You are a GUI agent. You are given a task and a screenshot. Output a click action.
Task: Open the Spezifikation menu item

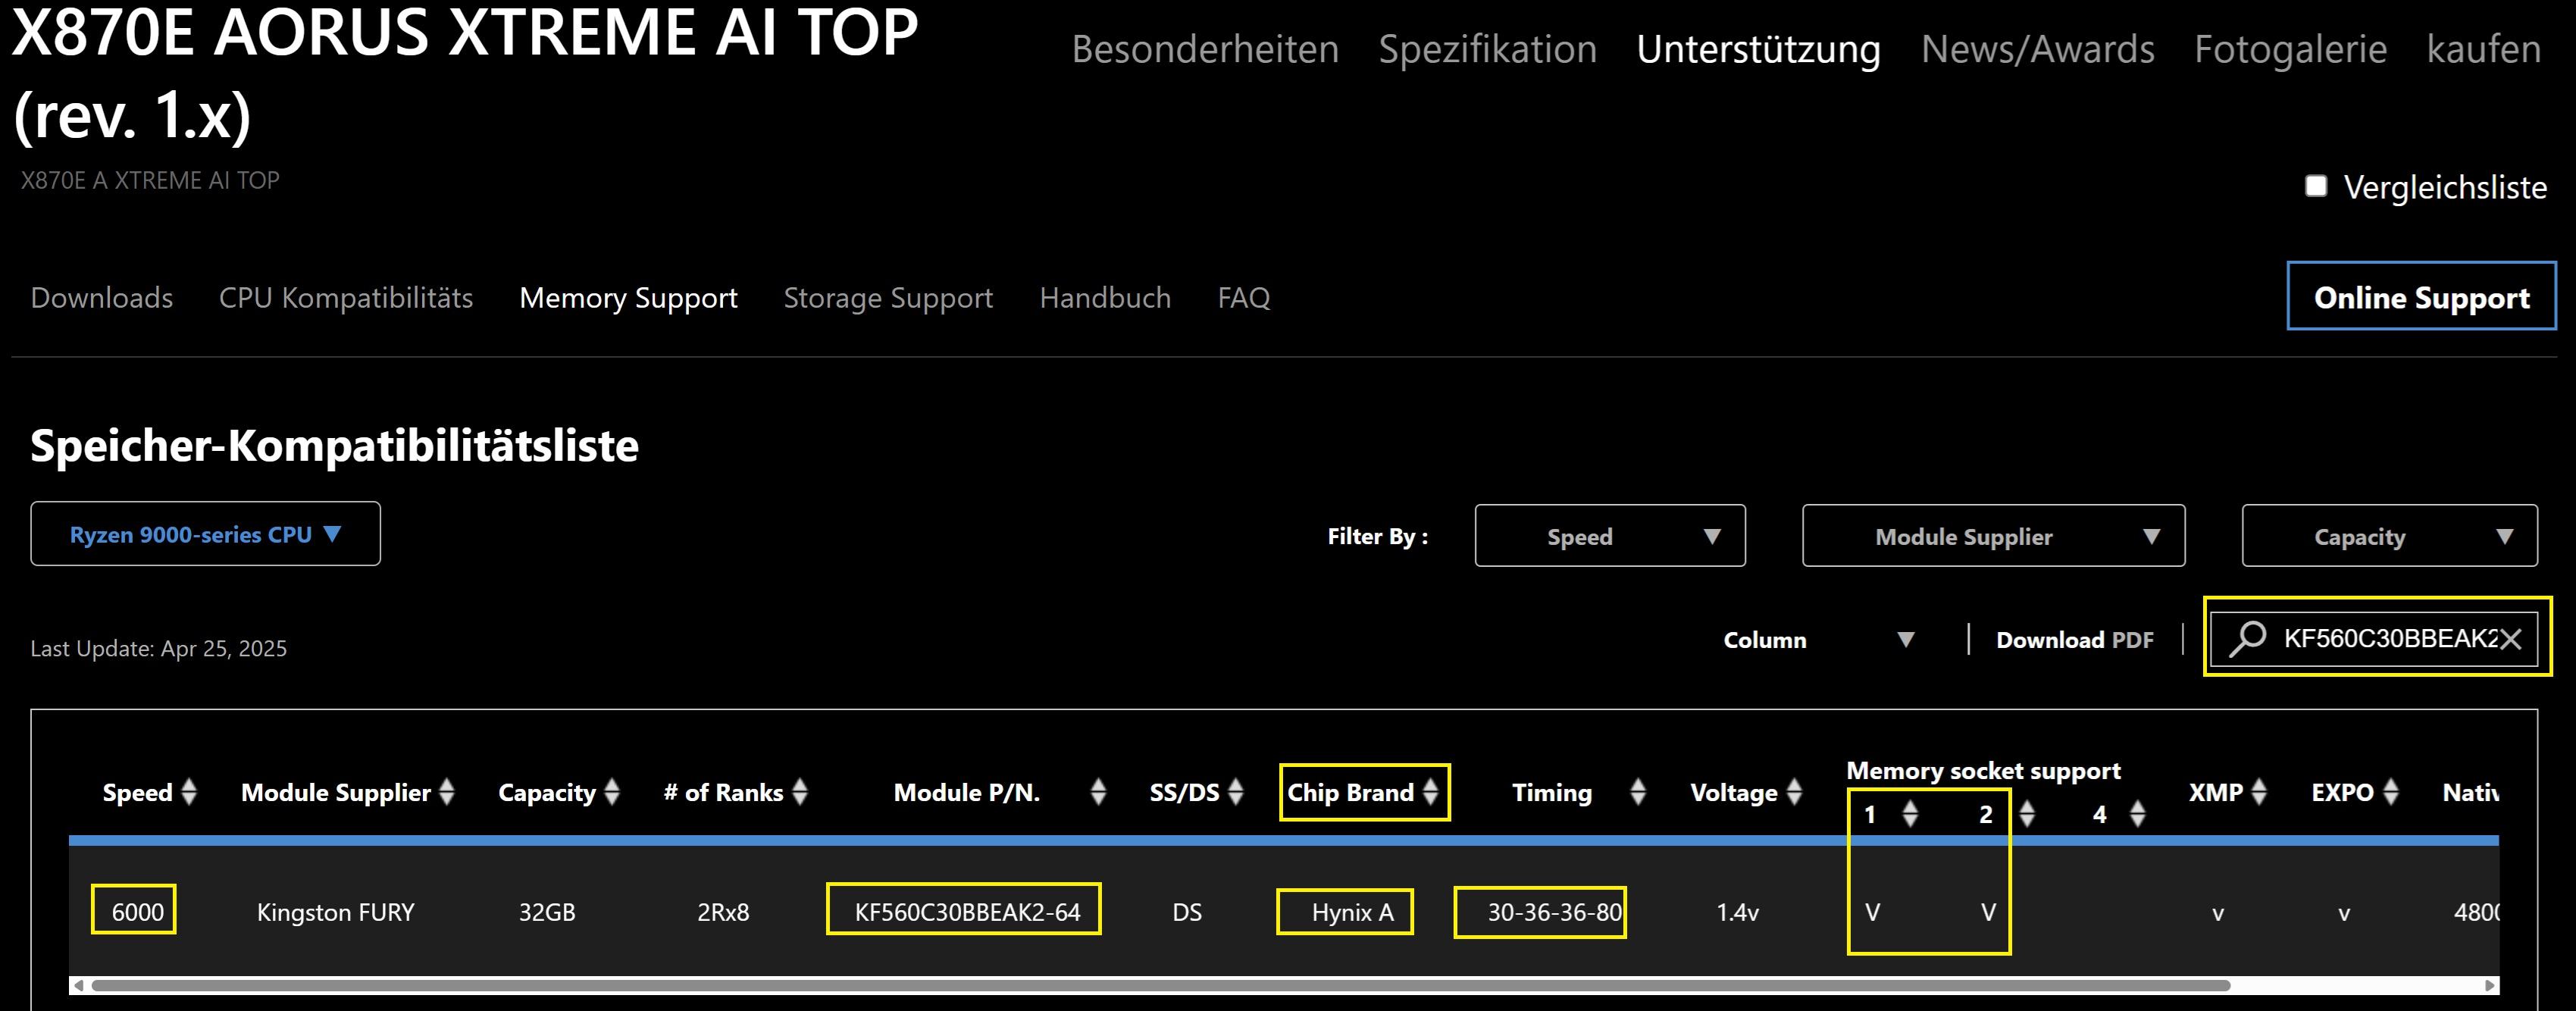pos(1487,49)
